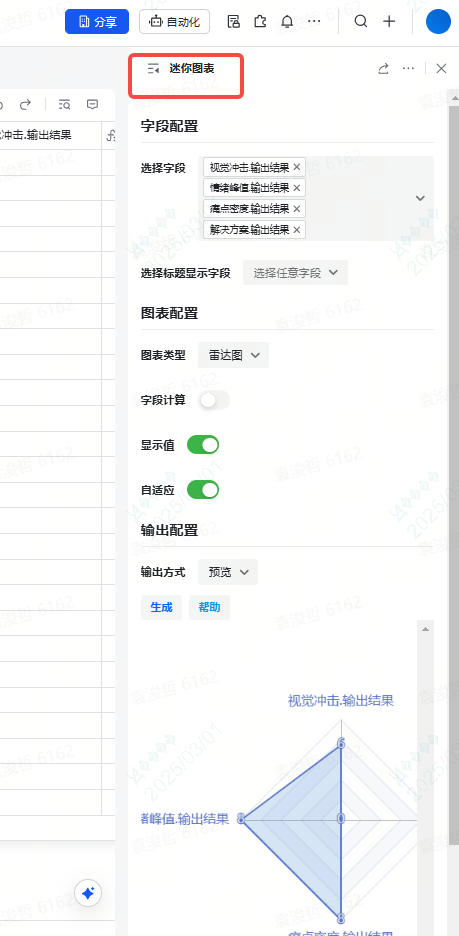Click the collapse sidebar icon beside 迷你图表

point(154,69)
